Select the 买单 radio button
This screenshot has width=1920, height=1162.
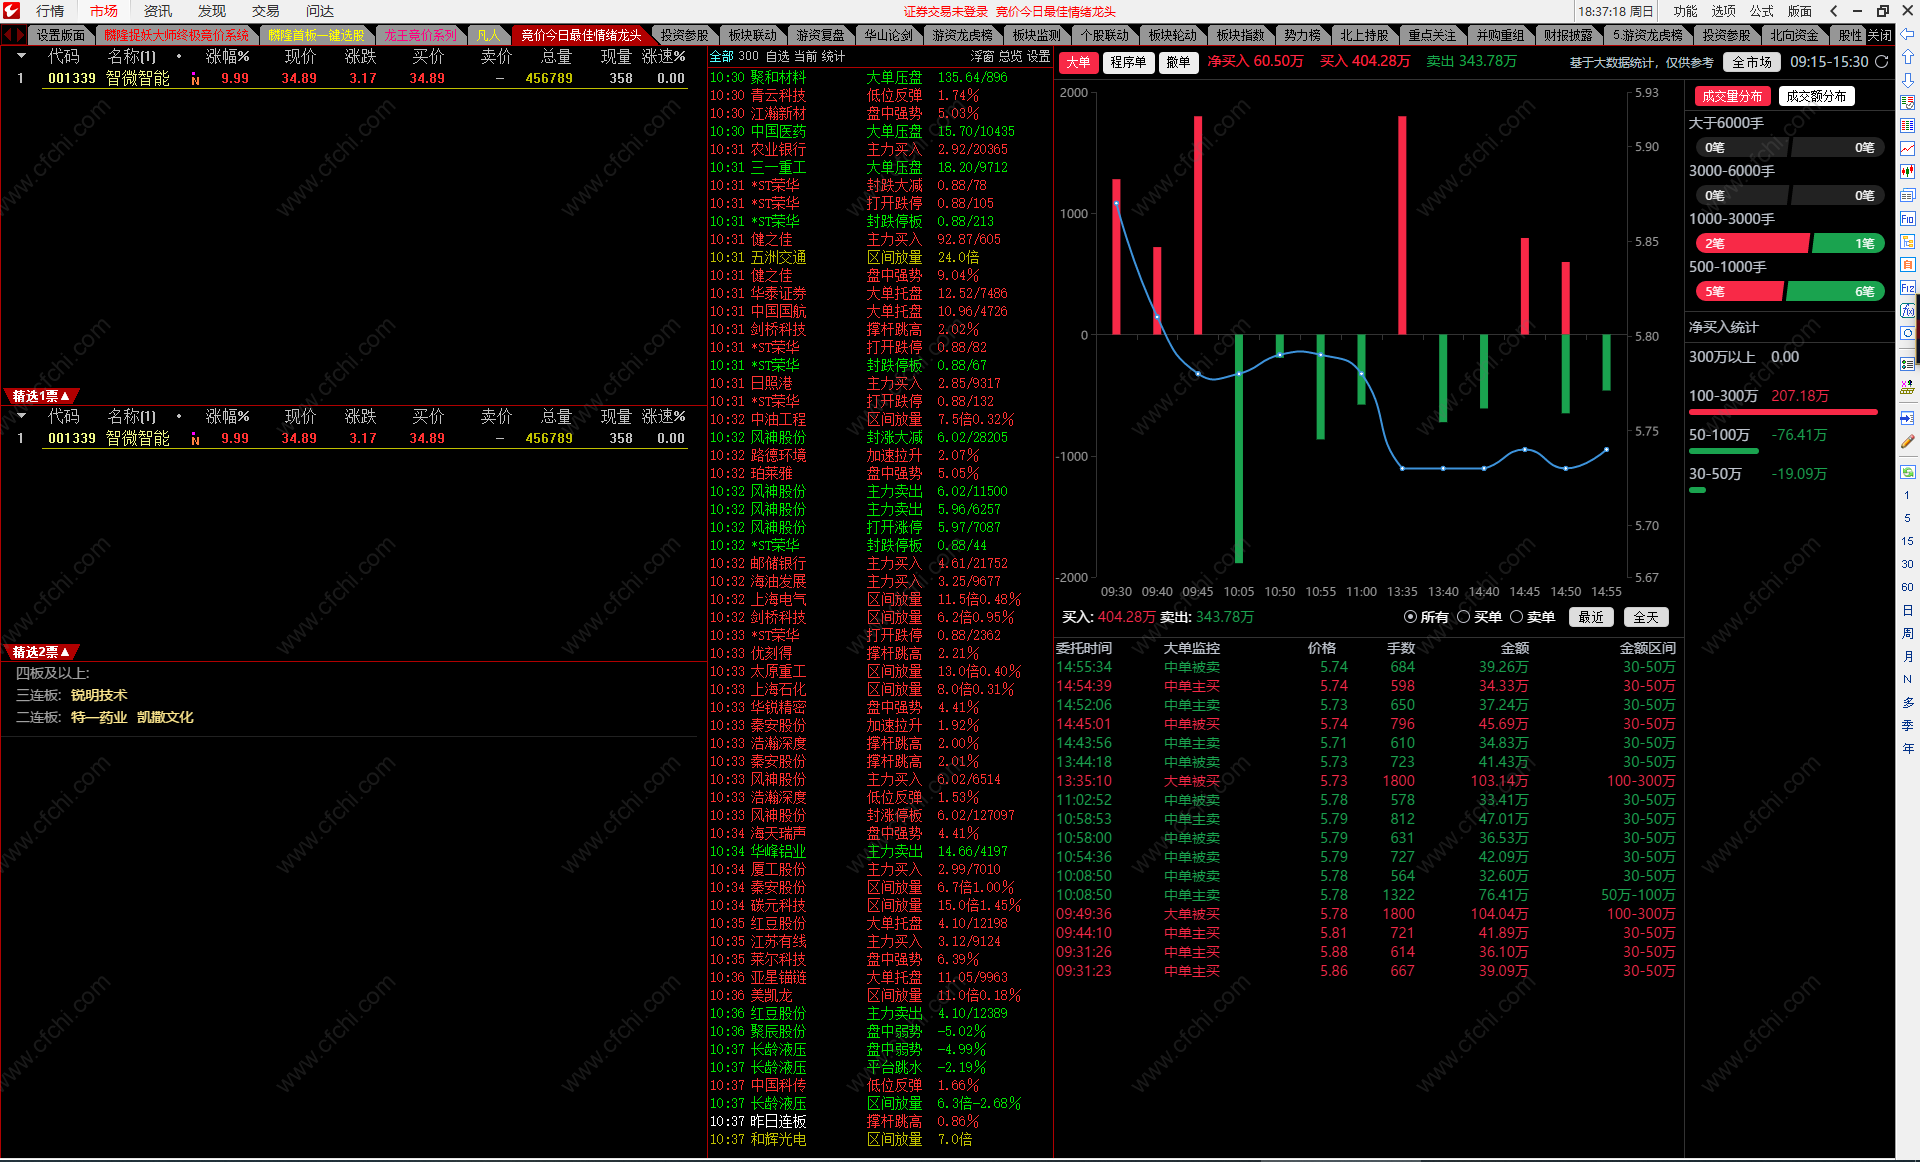(1464, 617)
